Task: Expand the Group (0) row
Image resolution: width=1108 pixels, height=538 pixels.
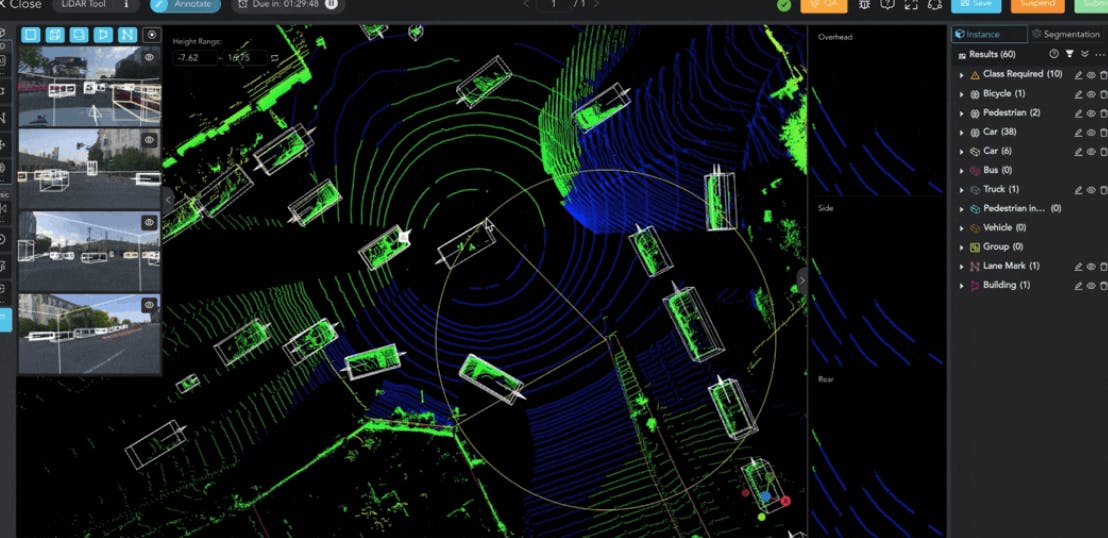Action: (961, 247)
